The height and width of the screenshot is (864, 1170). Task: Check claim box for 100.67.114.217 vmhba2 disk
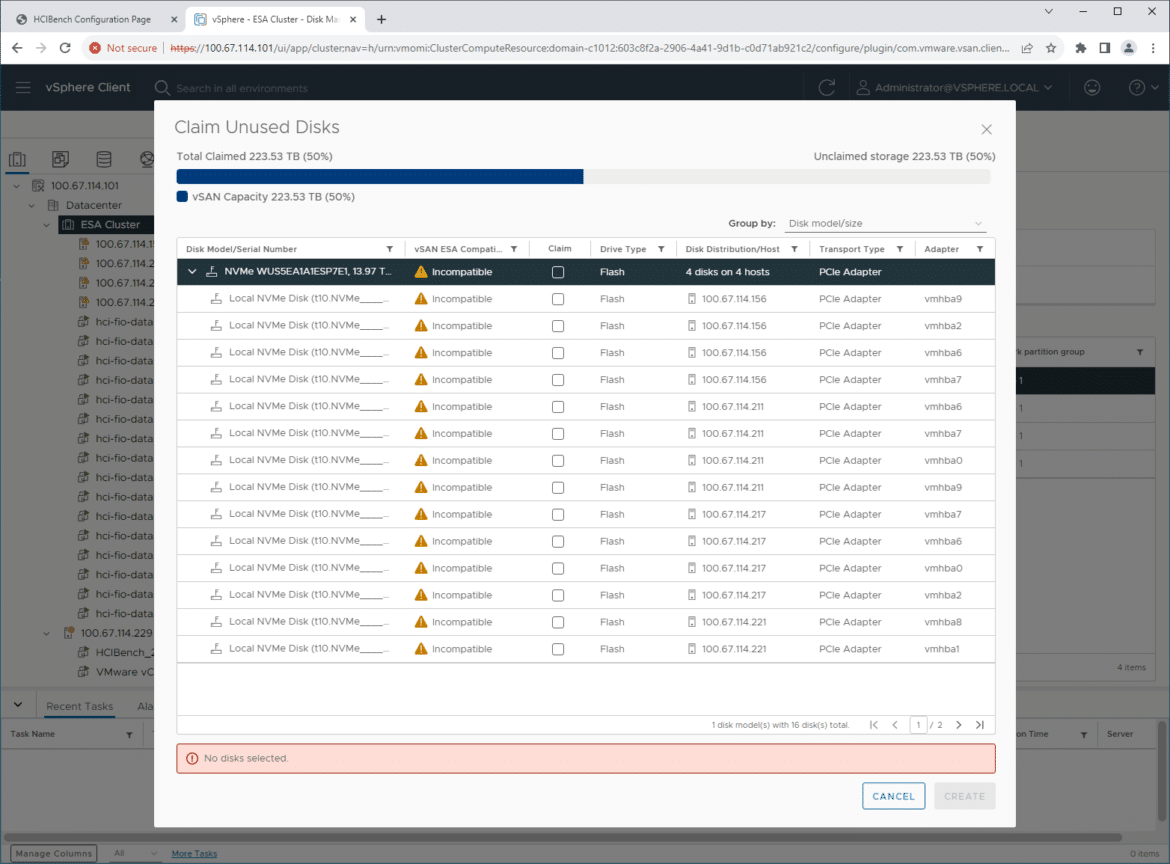tap(557, 595)
